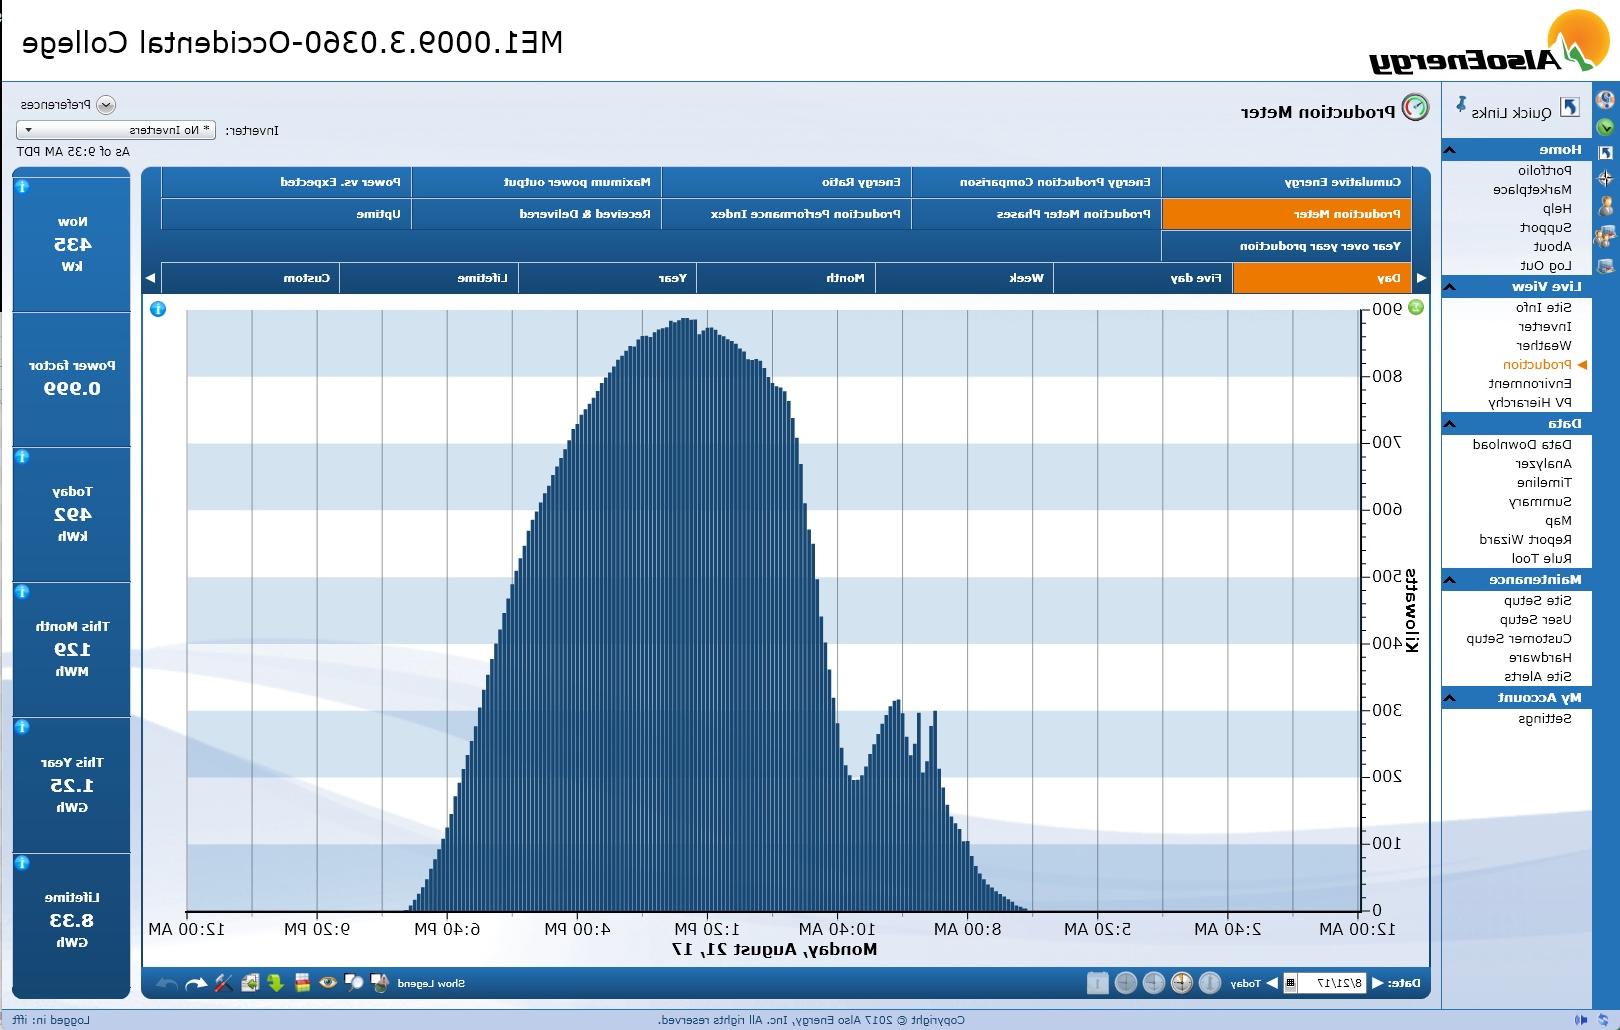Click the computer monitor icon in side strip
Image resolution: width=1620 pixels, height=1030 pixels.
1605,266
